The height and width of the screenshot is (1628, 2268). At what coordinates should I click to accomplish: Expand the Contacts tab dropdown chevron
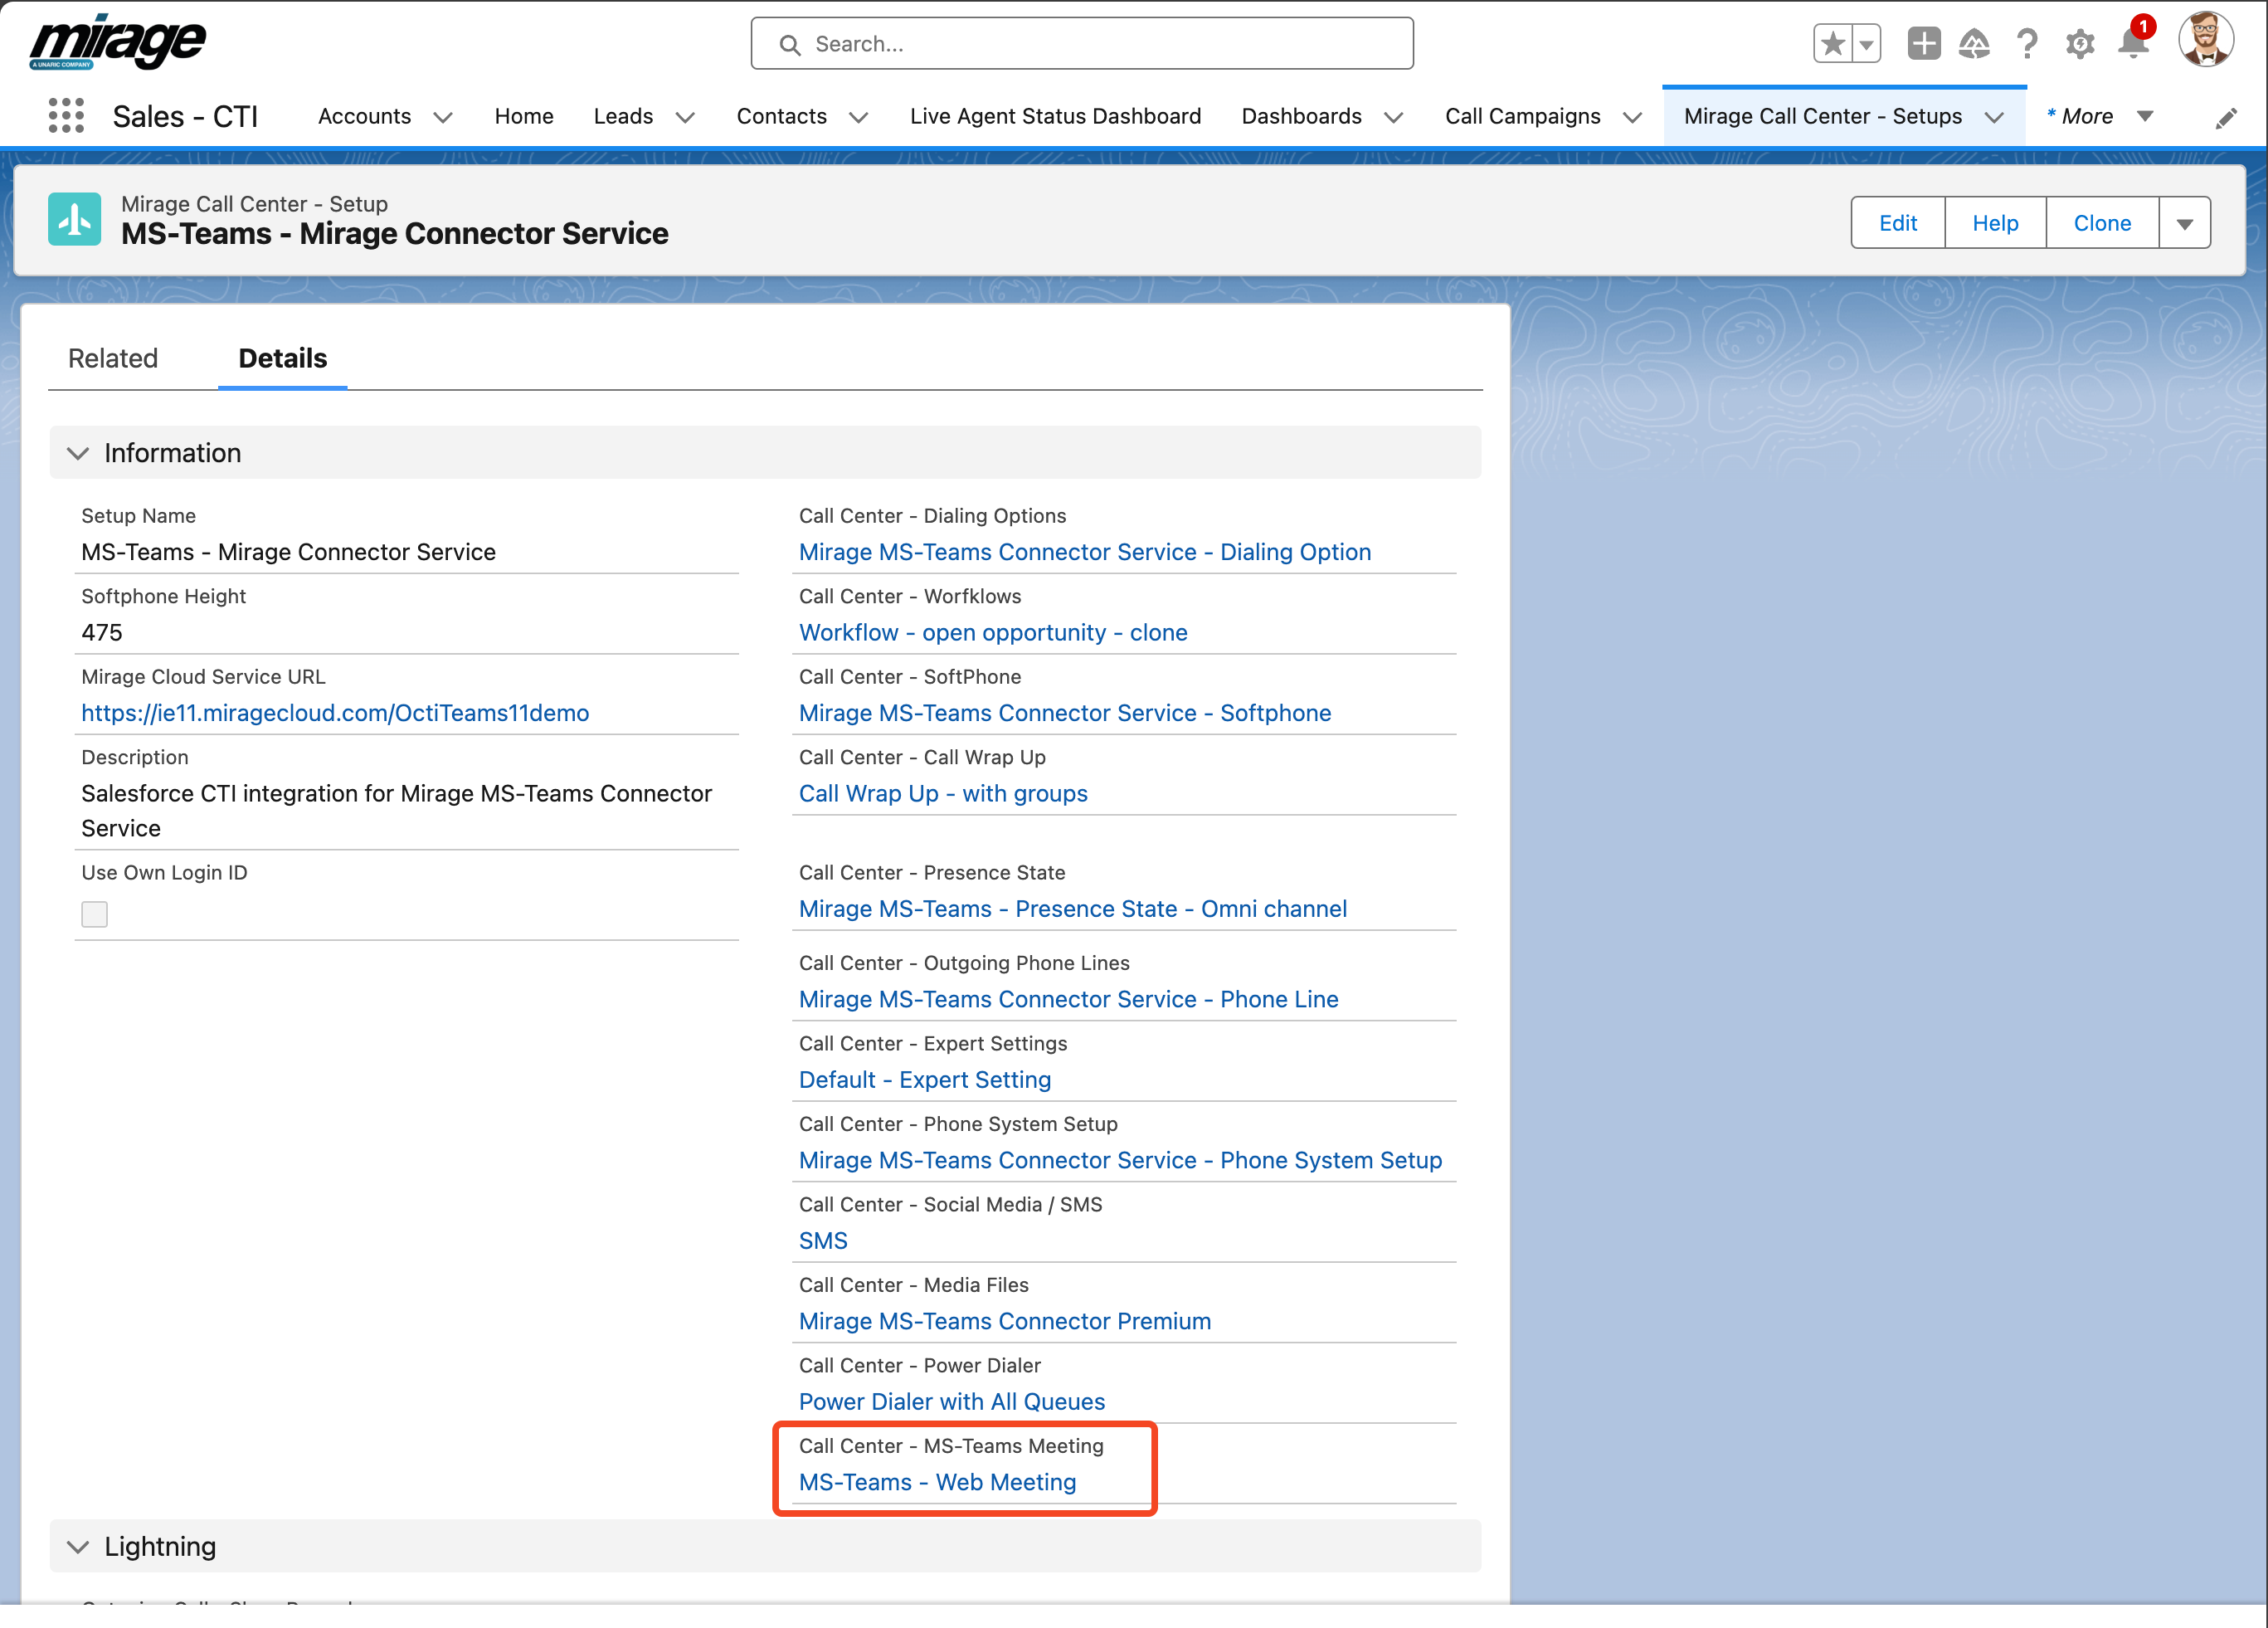(x=859, y=117)
